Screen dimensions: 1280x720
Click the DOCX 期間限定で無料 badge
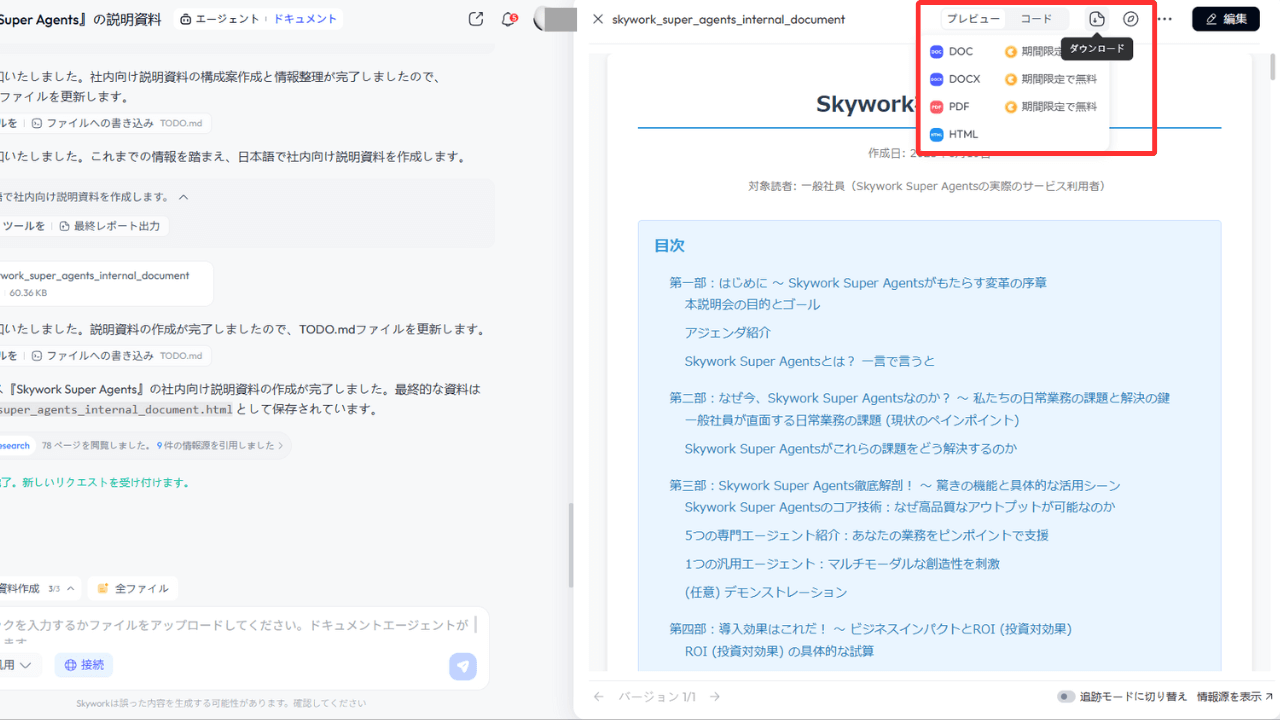click(1052, 79)
